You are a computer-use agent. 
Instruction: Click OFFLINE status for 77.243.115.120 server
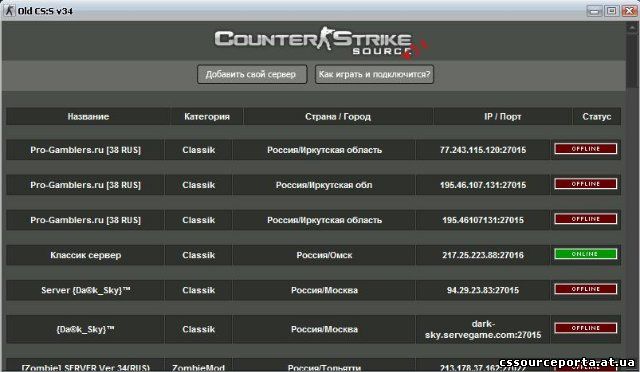(585, 149)
